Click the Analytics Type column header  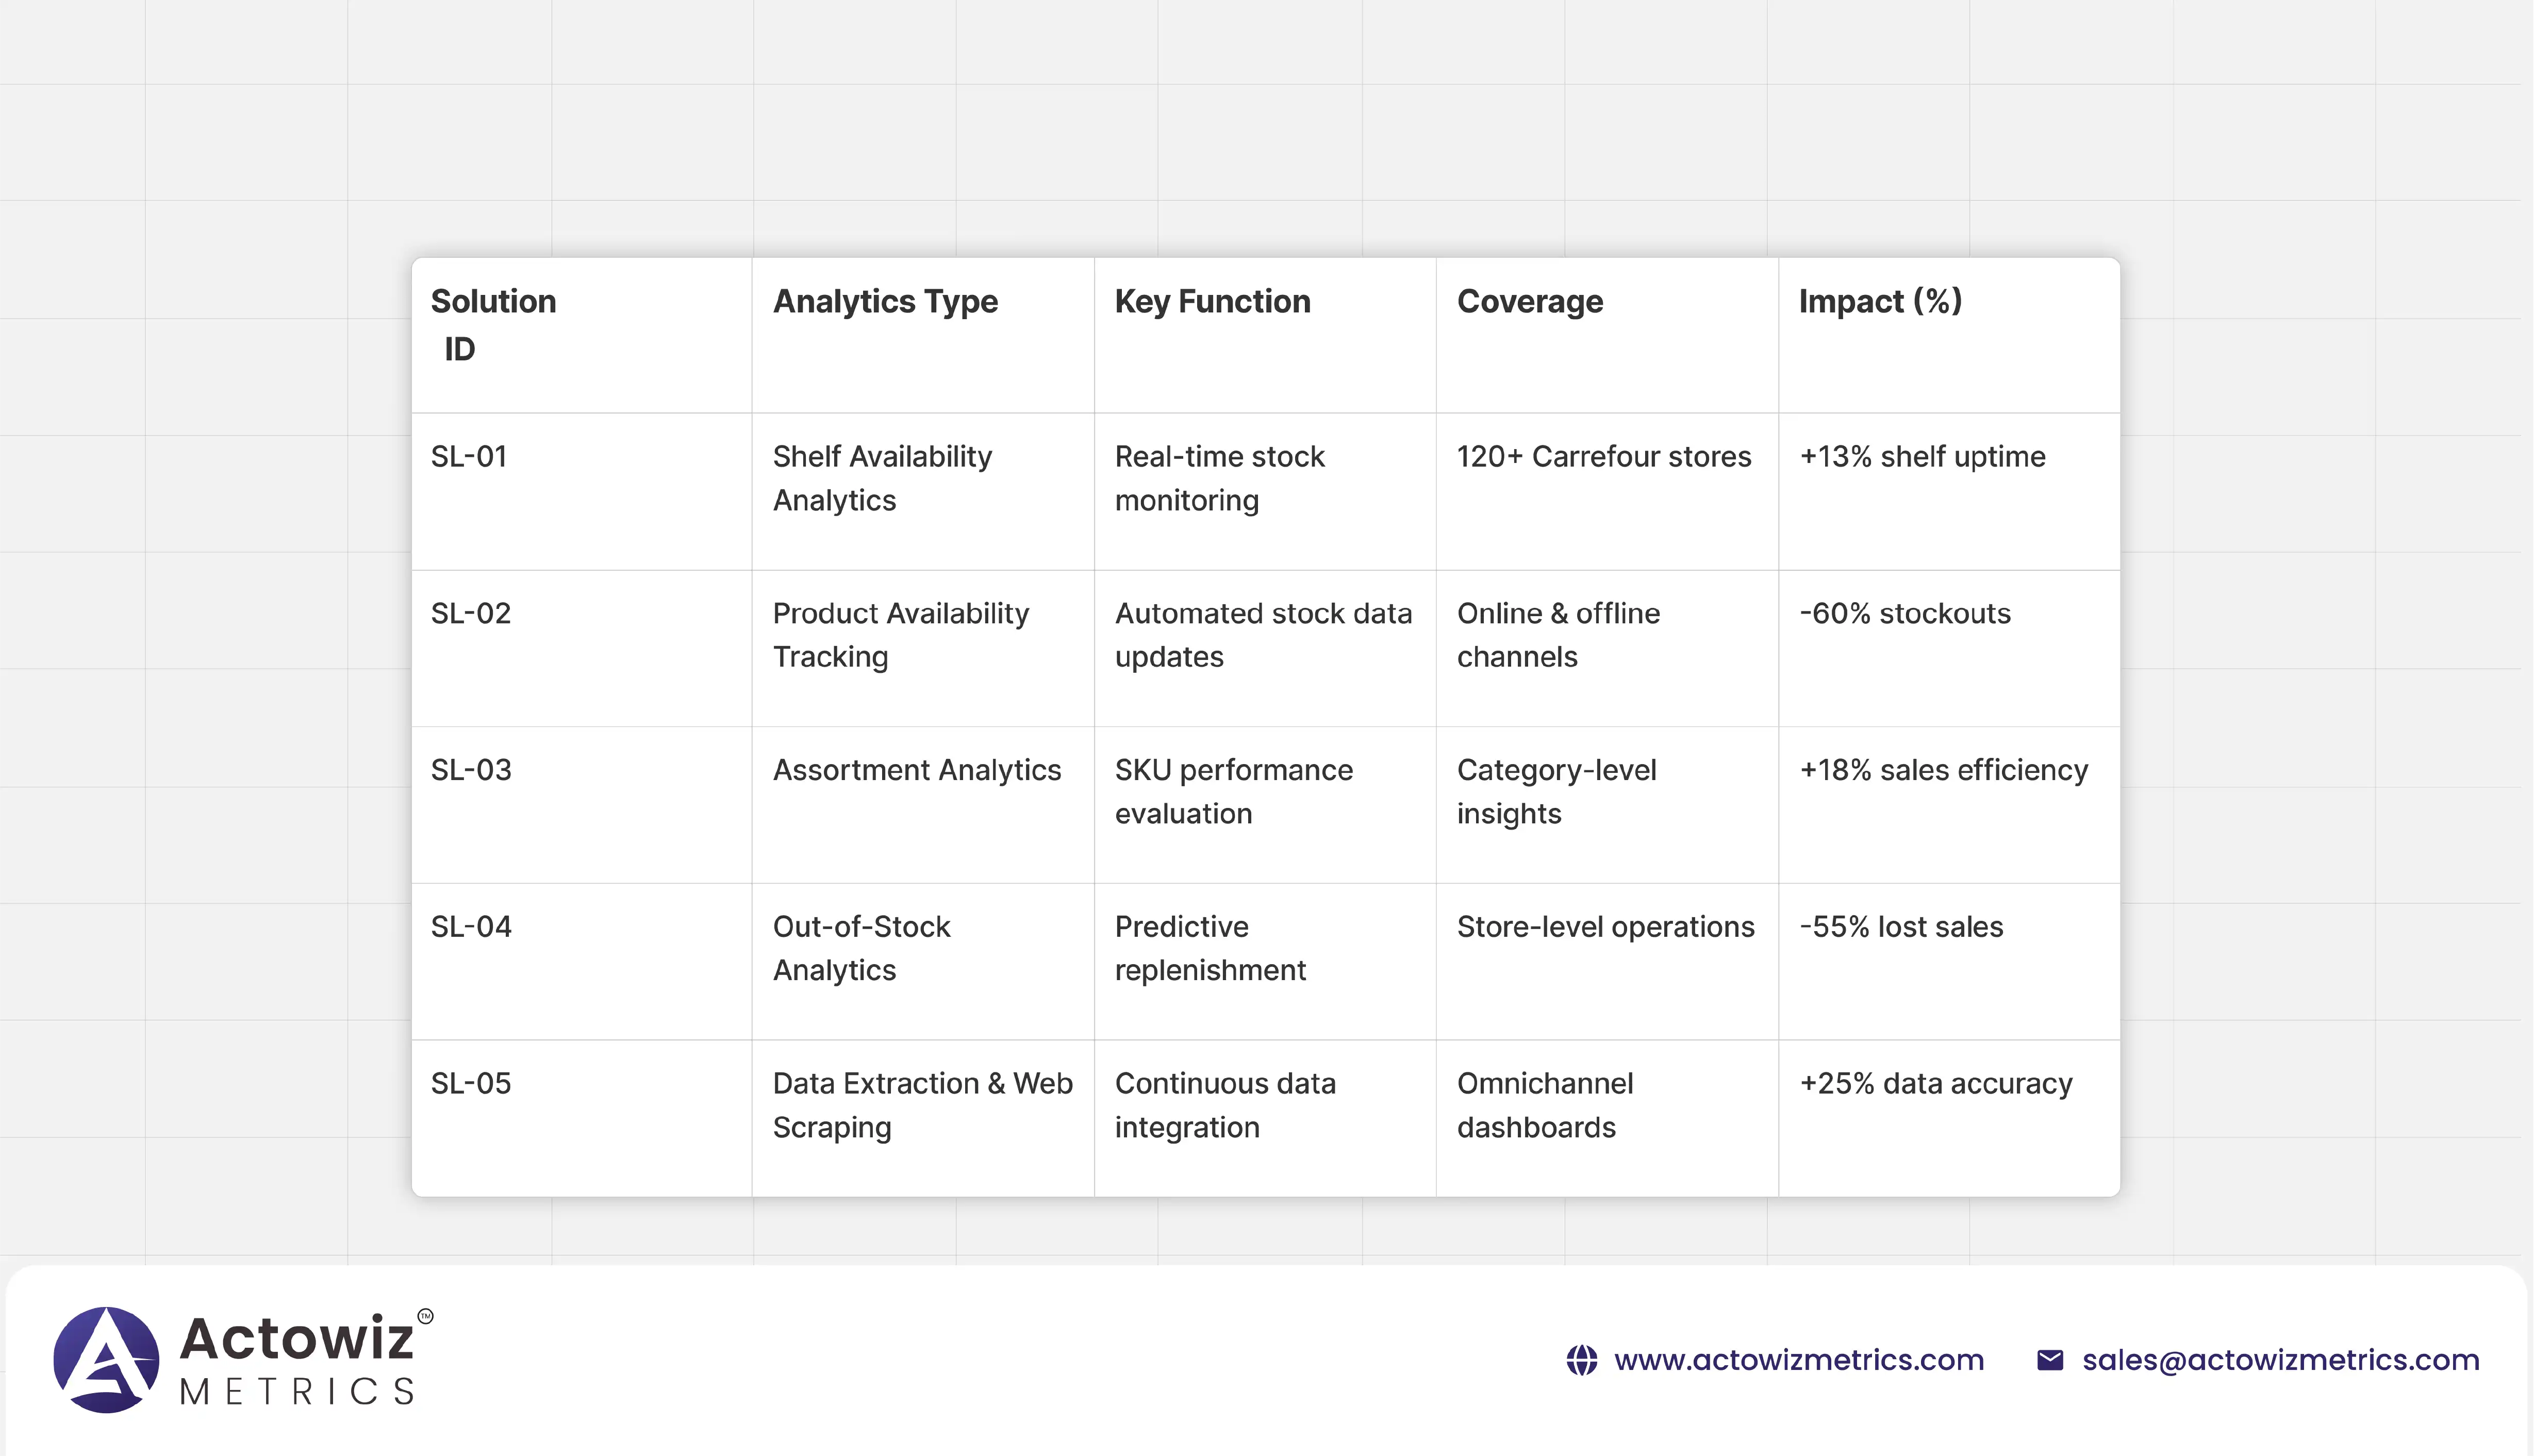point(884,301)
